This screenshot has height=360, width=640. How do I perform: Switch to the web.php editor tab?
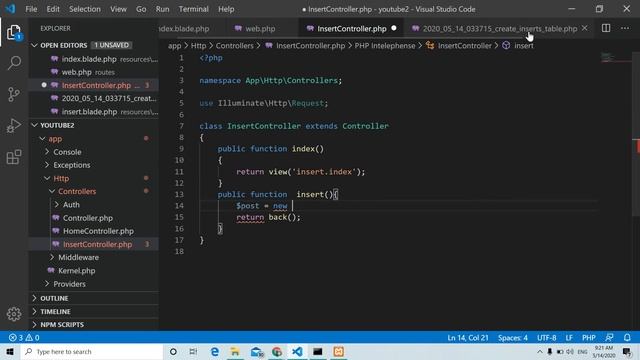point(260,28)
